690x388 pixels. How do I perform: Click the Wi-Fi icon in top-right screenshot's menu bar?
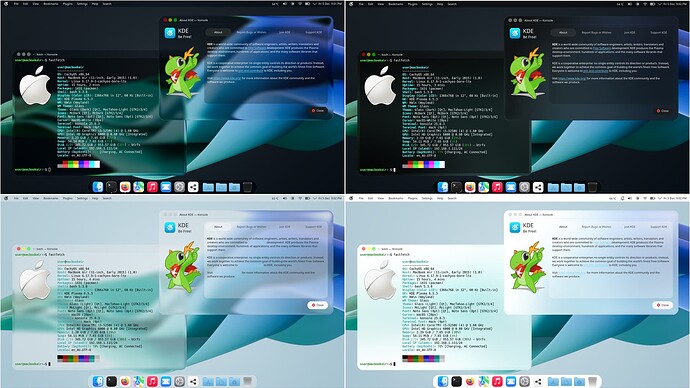[x=645, y=4]
